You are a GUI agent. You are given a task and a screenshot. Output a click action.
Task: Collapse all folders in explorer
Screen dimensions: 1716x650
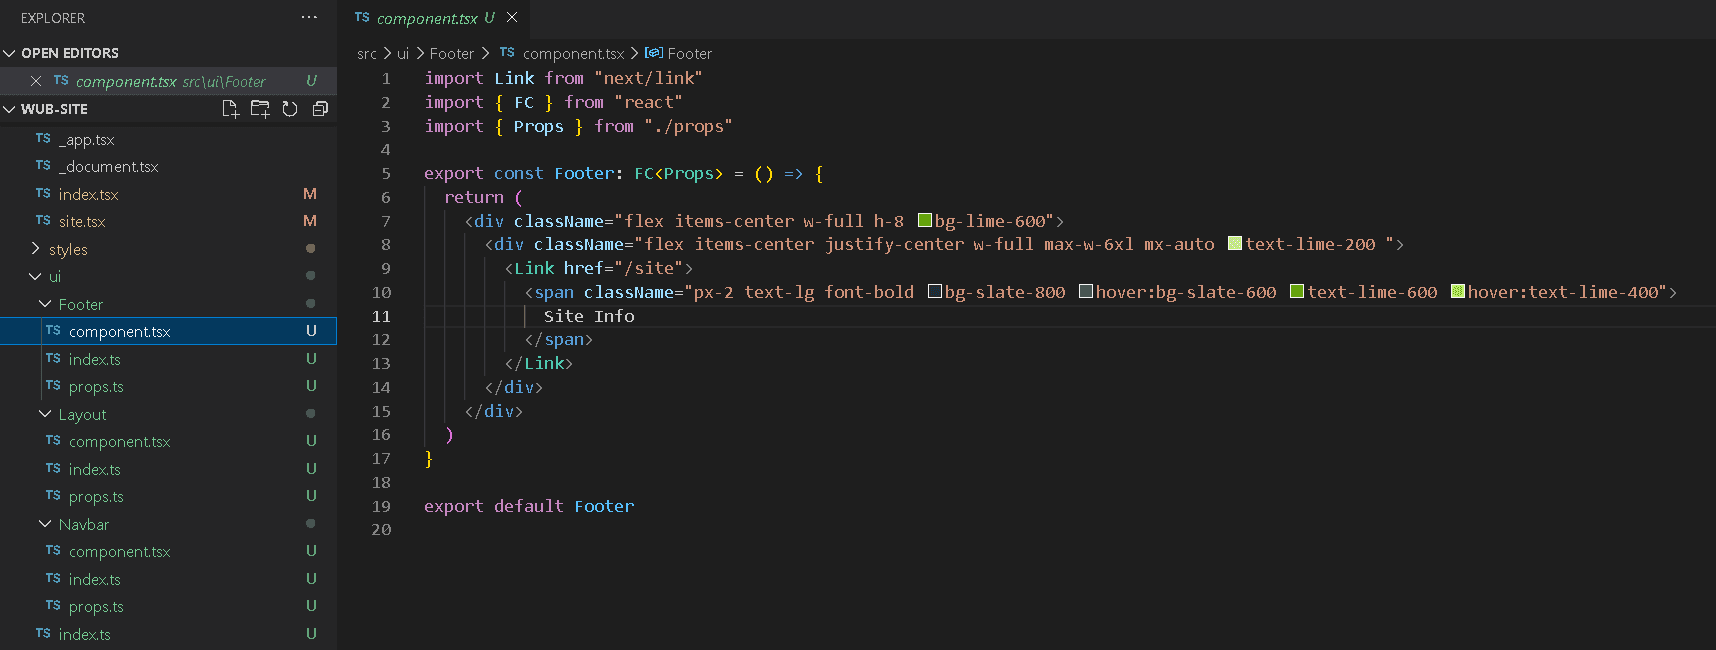320,109
